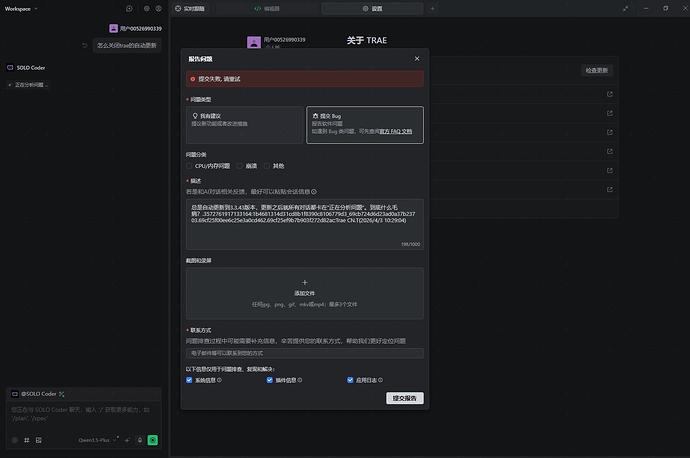Screen dimensions: 690x458
Task: Click the new chat plus icon beside Workspace
Action: pyautogui.click(x=129, y=8)
